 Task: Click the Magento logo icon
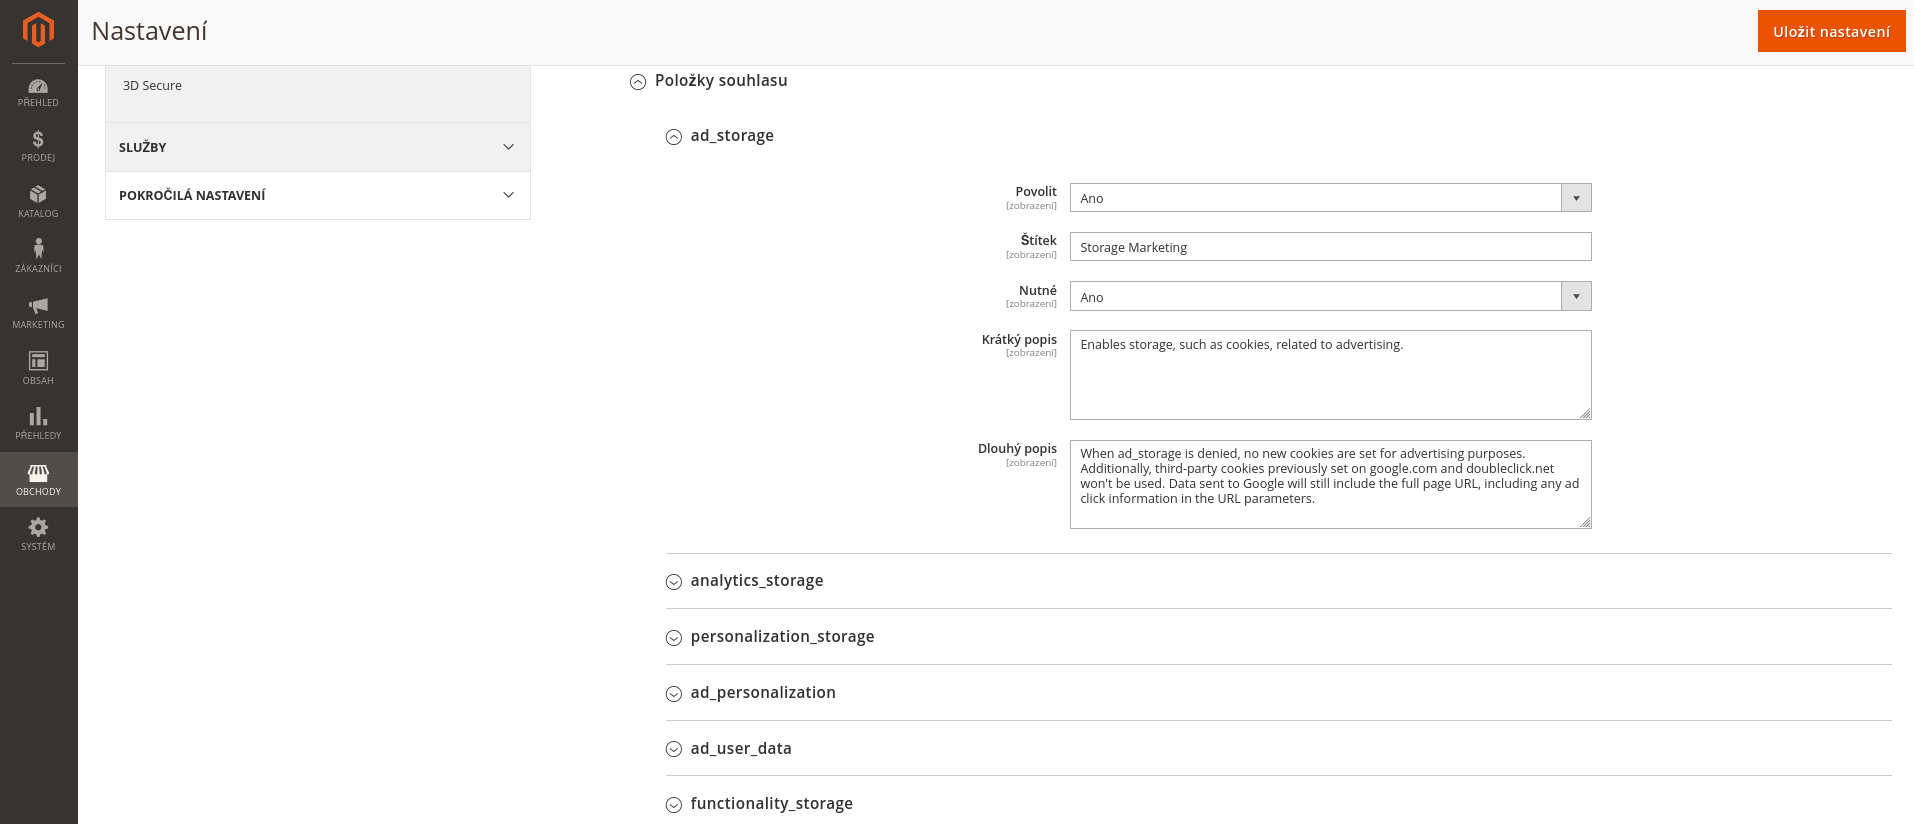[x=38, y=30]
